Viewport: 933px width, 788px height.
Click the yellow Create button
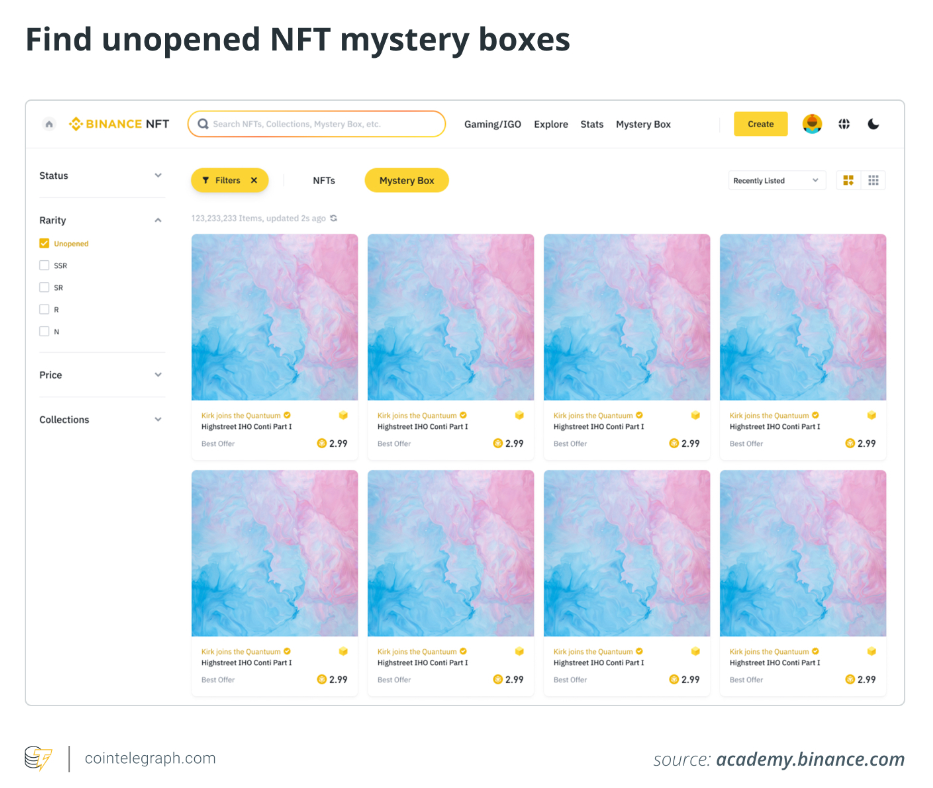[x=760, y=124]
